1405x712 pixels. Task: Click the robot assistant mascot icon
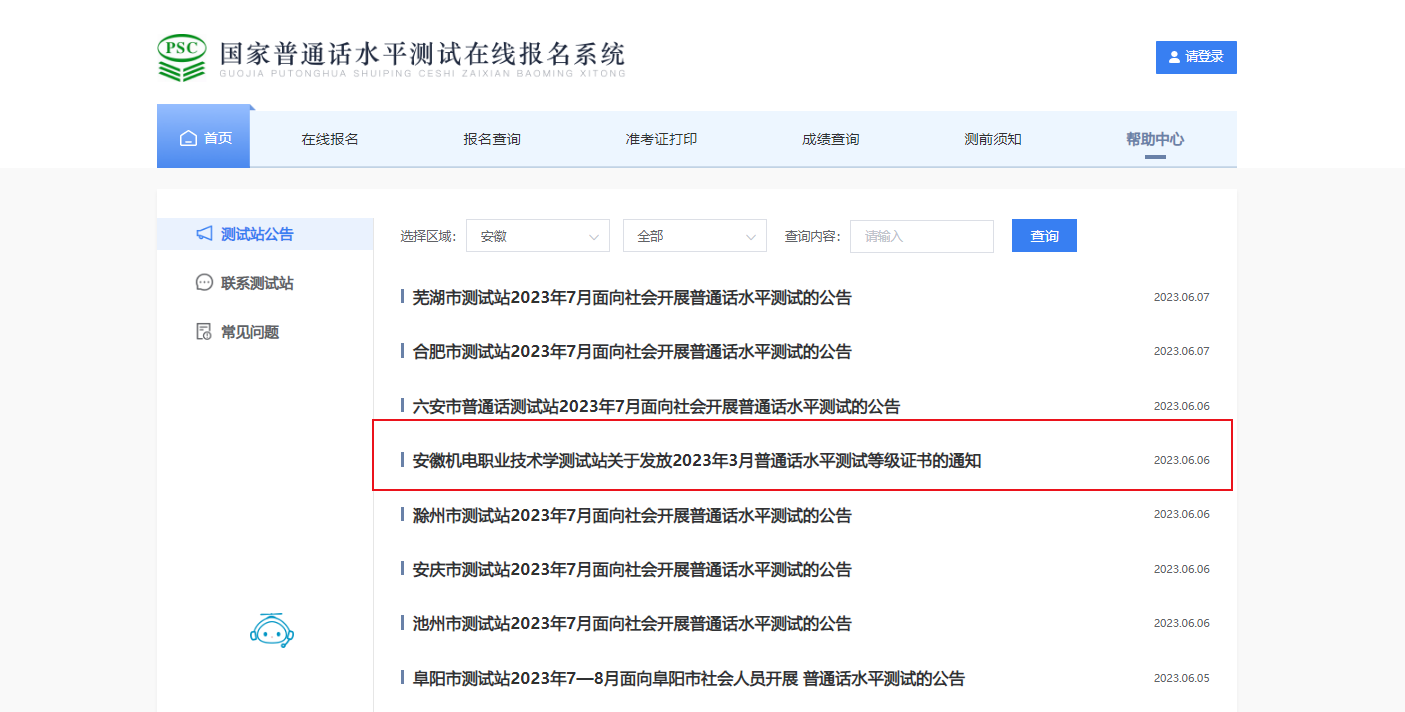pyautogui.click(x=271, y=630)
